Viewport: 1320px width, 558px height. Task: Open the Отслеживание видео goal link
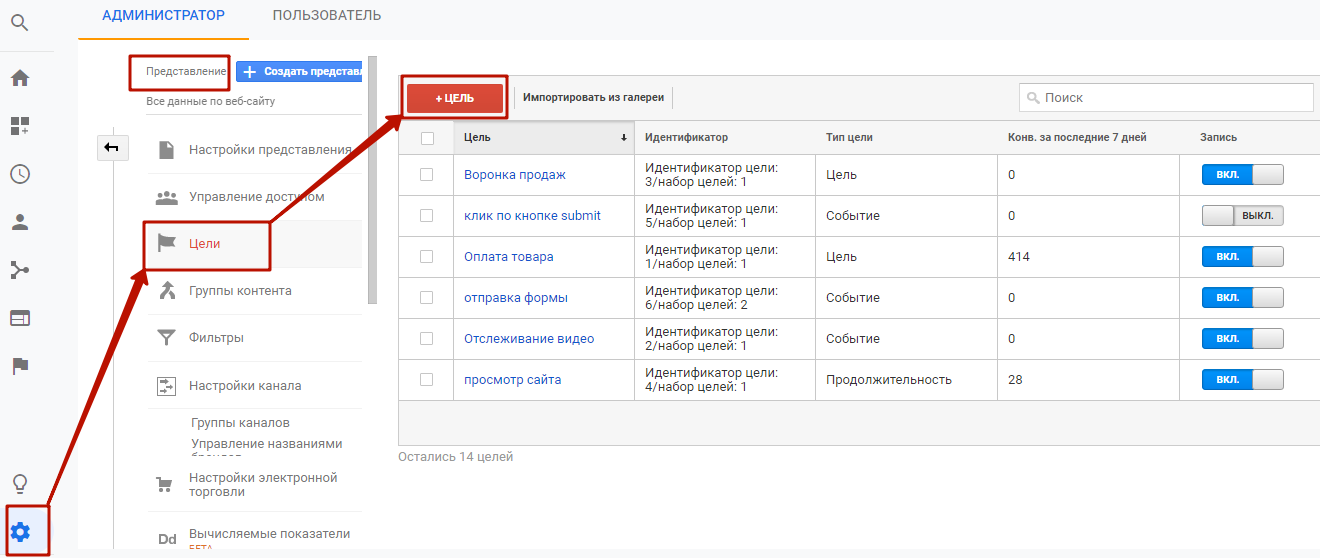point(528,339)
